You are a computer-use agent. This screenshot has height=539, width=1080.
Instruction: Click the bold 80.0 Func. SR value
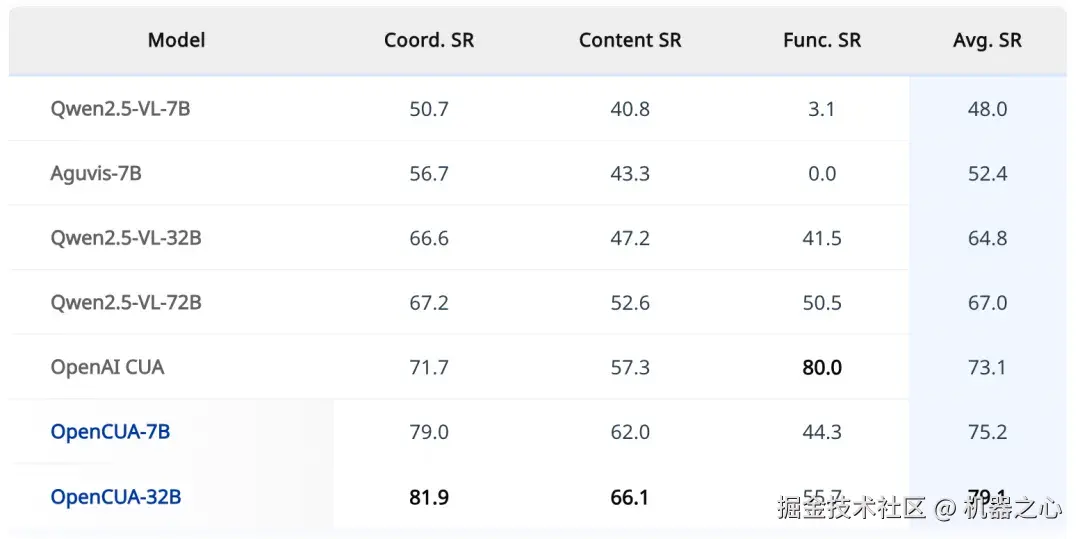click(x=822, y=368)
